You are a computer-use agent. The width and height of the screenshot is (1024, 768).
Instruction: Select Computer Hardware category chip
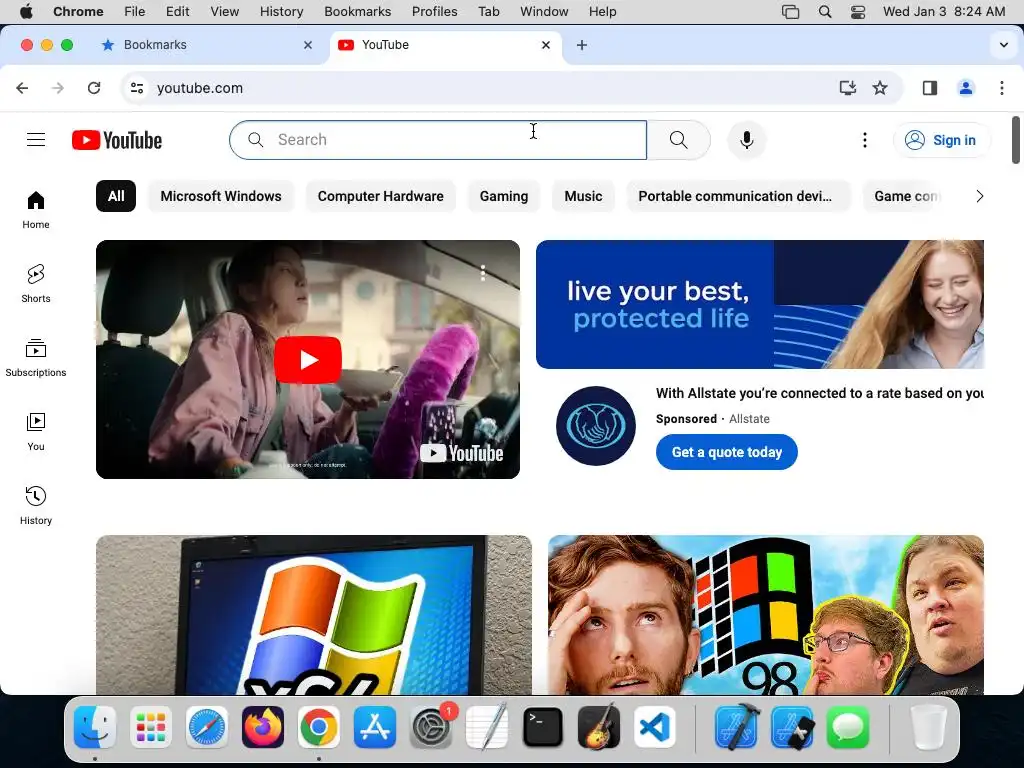381,196
